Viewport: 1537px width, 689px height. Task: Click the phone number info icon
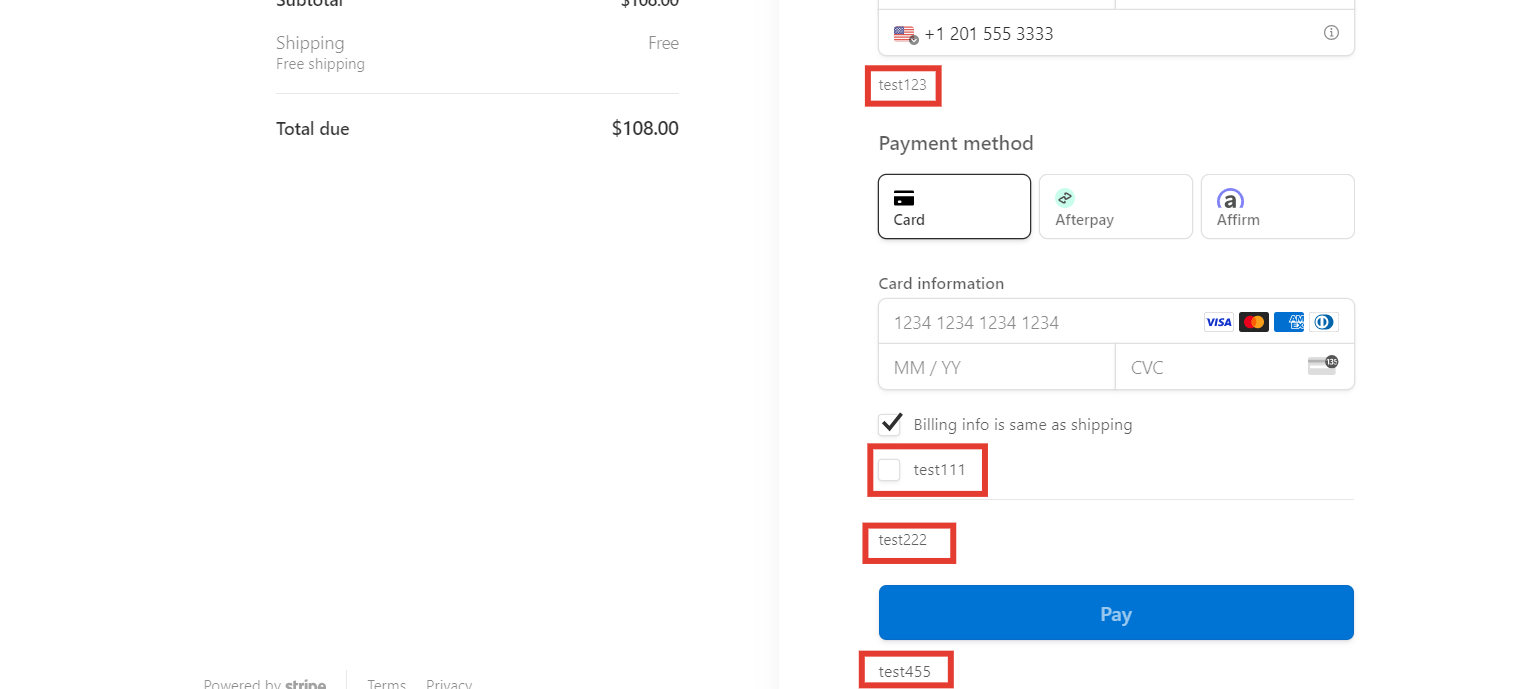(x=1331, y=33)
